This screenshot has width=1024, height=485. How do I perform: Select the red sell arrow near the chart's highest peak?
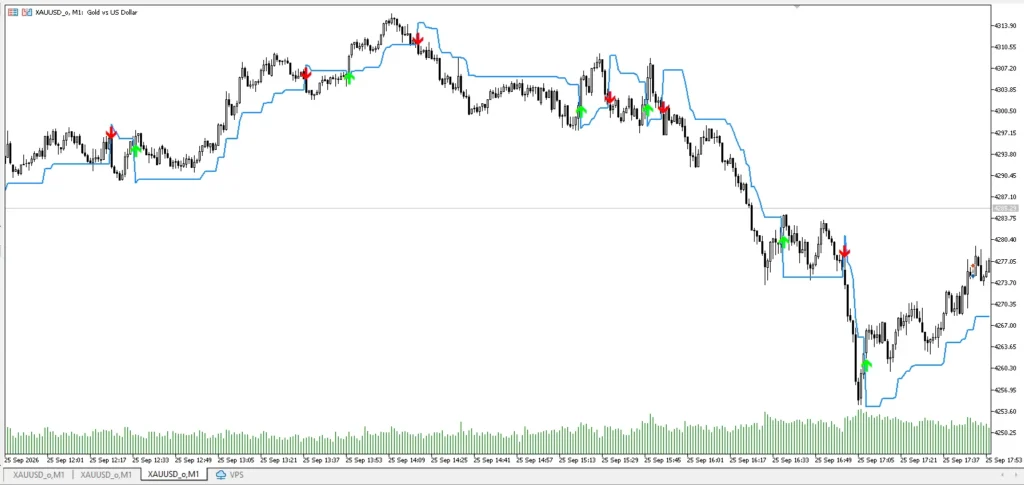click(x=417, y=39)
